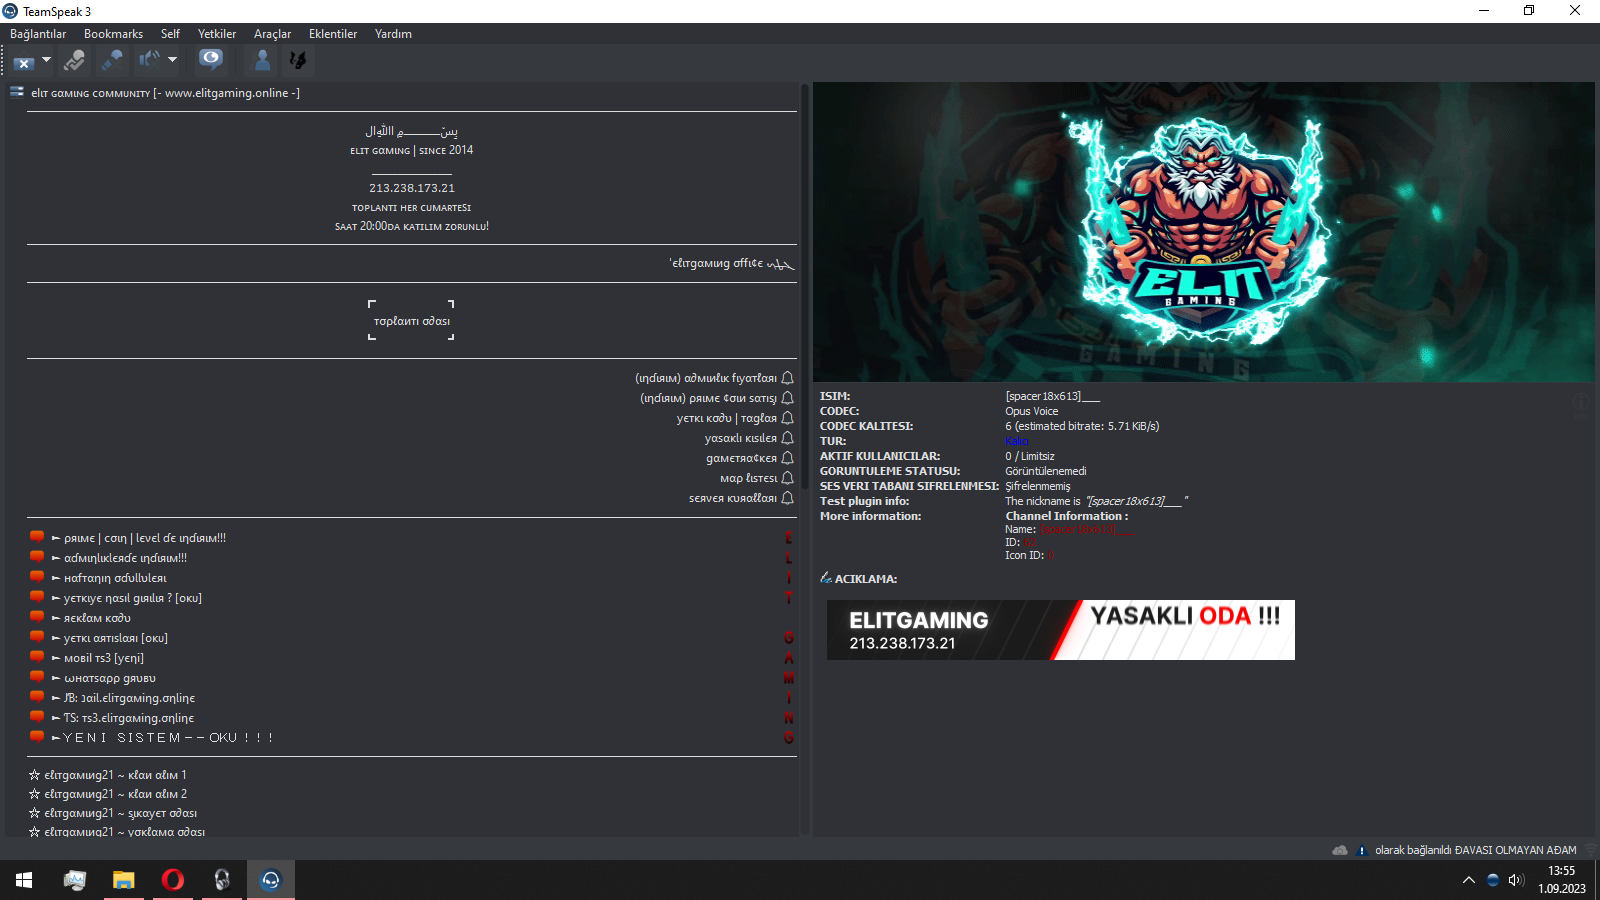This screenshot has width=1600, height=900.
Task: Click the bell icon beside 'prime coin satışı'
Action: (788, 398)
